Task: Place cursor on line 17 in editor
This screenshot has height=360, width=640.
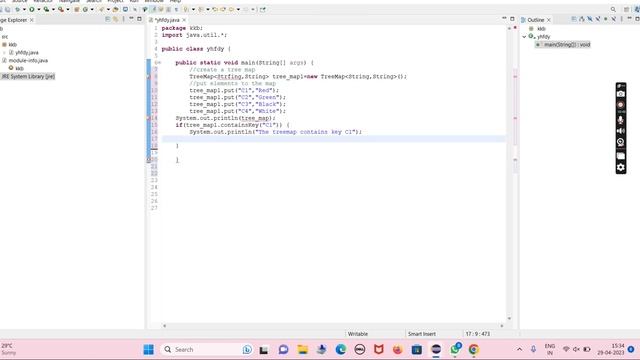Action: (x=333, y=139)
